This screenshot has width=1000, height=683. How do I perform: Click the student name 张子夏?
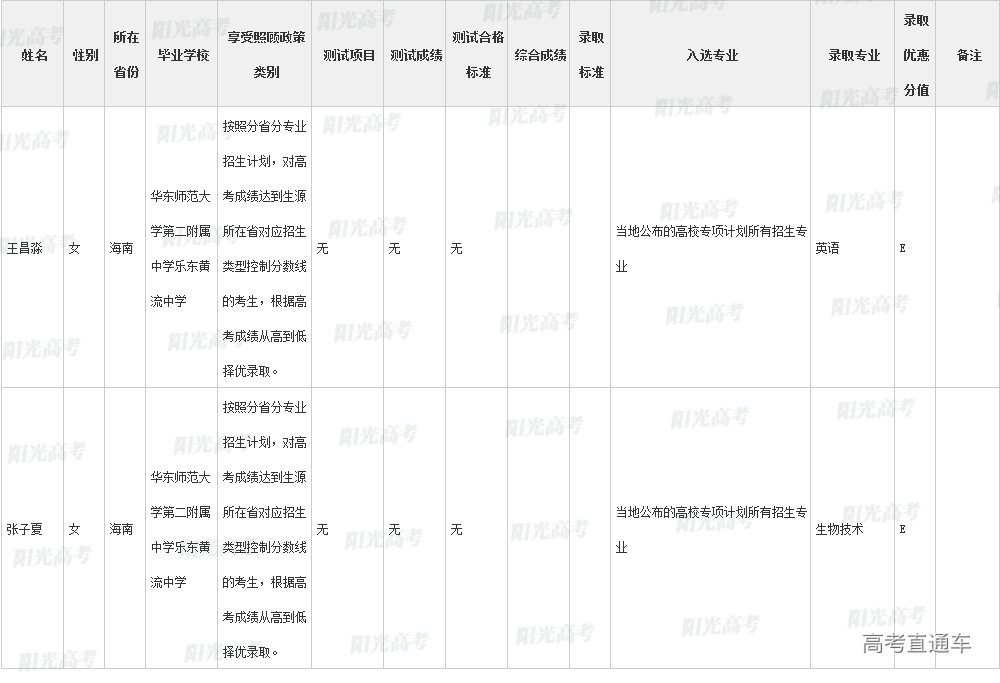(x=25, y=529)
